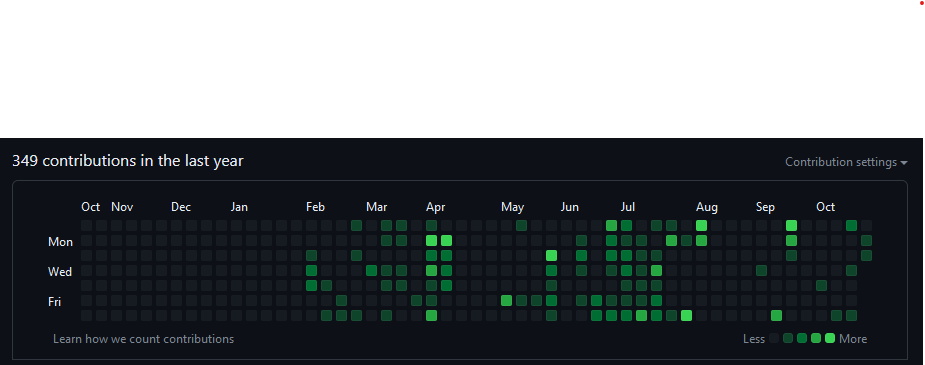925x365 pixels.
Task: Click the 'Aug' month label
Action: [707, 207]
